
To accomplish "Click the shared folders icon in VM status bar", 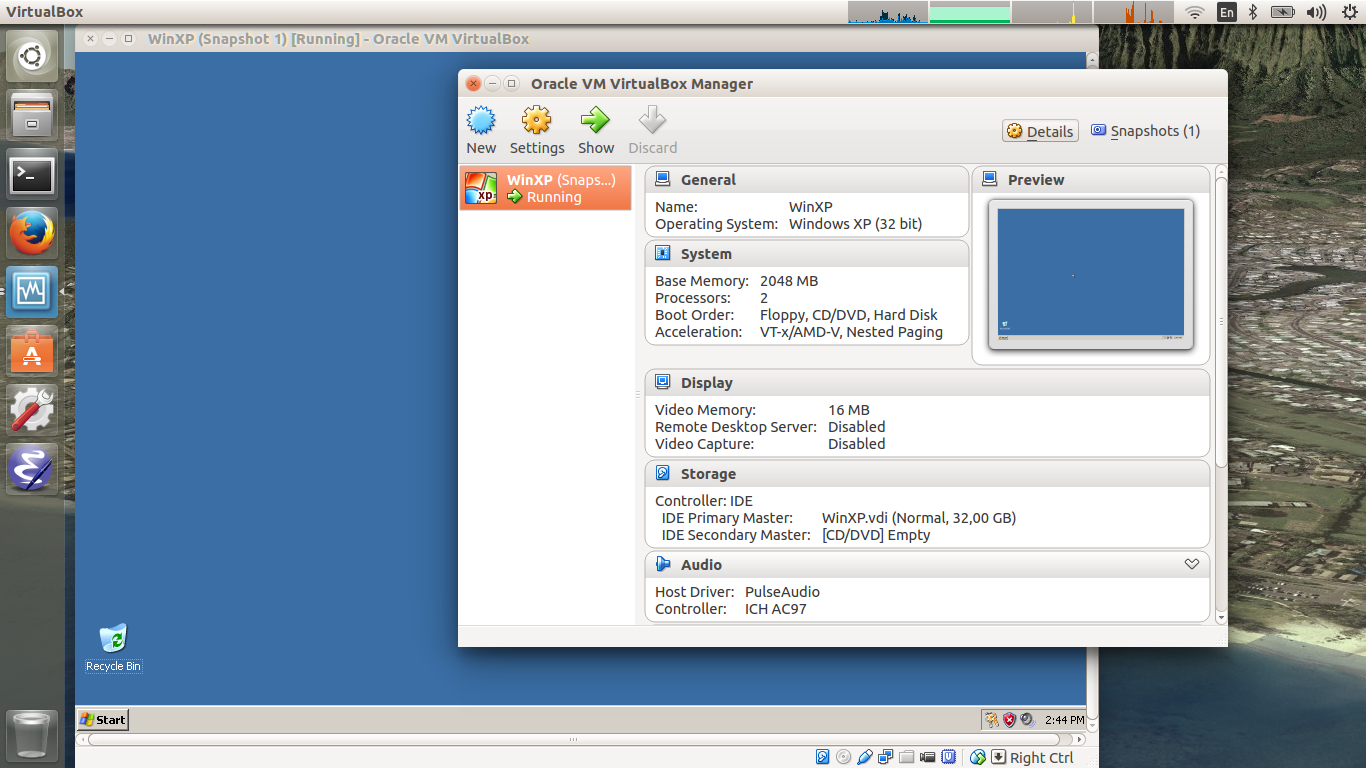I will click(x=906, y=757).
